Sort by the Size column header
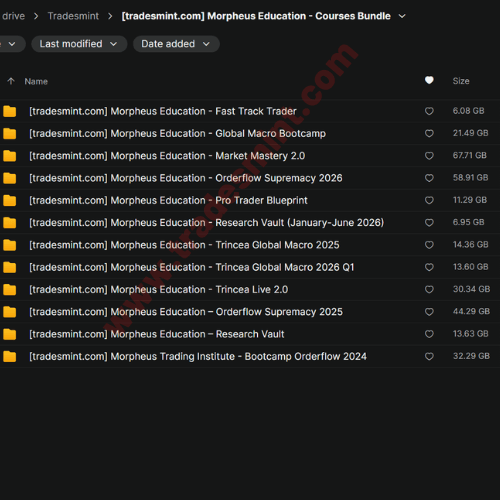 click(x=461, y=81)
